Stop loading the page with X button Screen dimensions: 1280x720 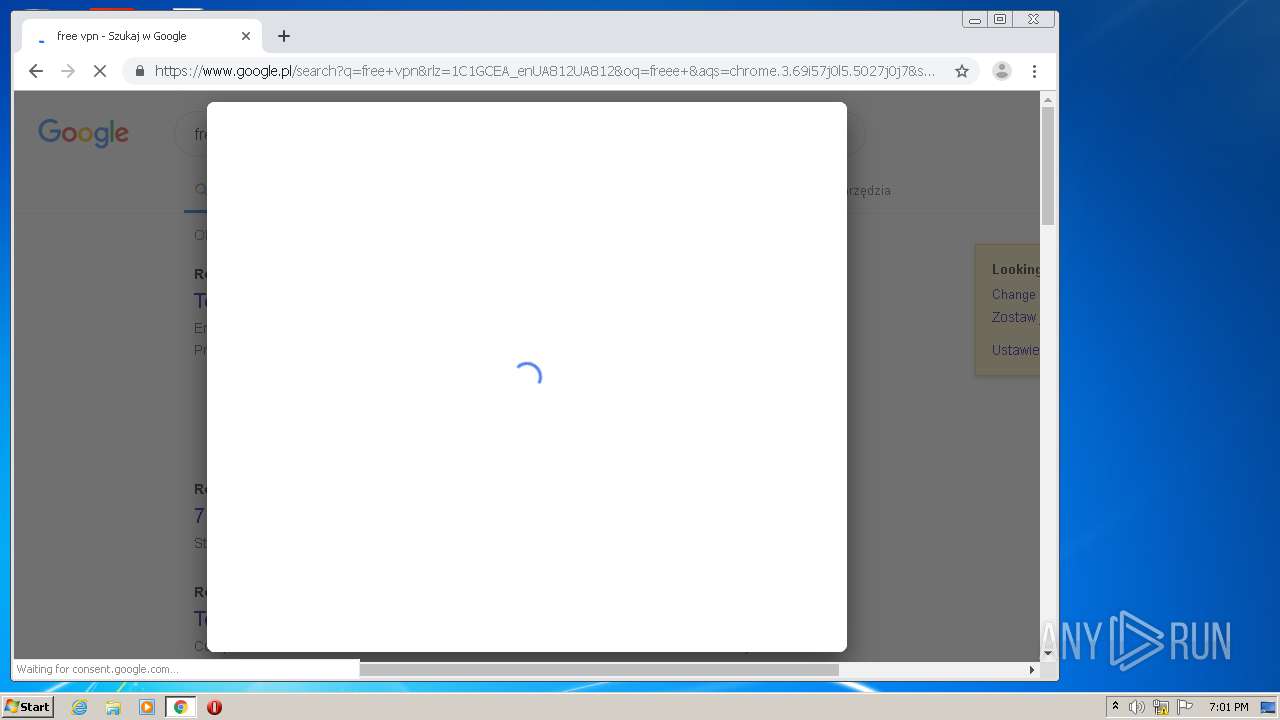[x=100, y=71]
